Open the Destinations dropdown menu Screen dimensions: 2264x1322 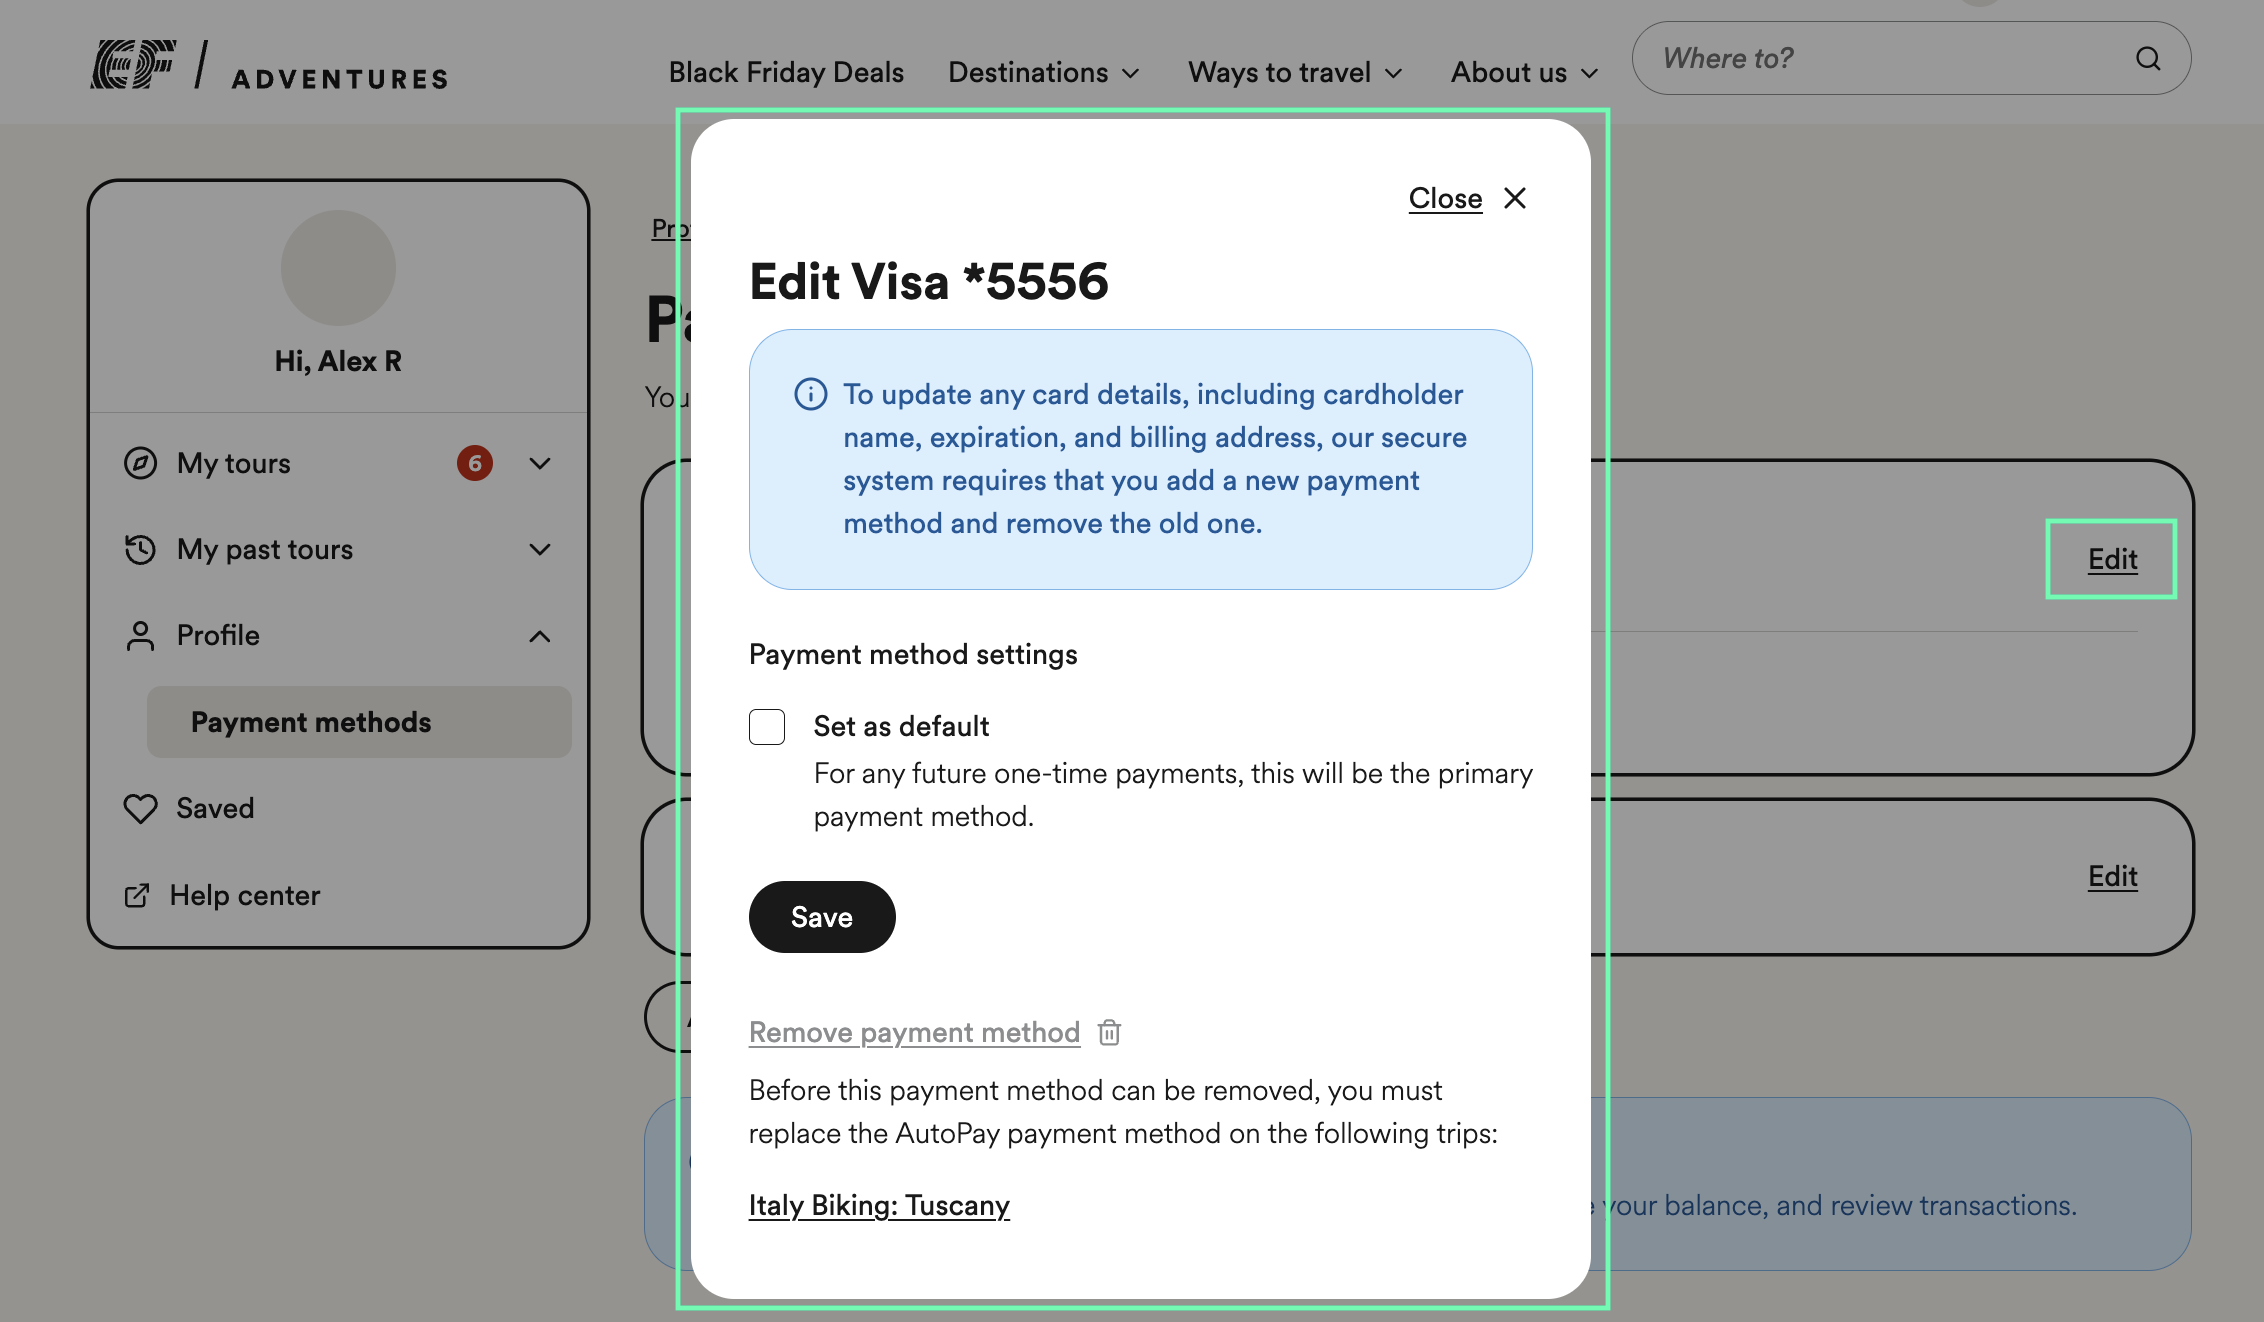click(1044, 72)
